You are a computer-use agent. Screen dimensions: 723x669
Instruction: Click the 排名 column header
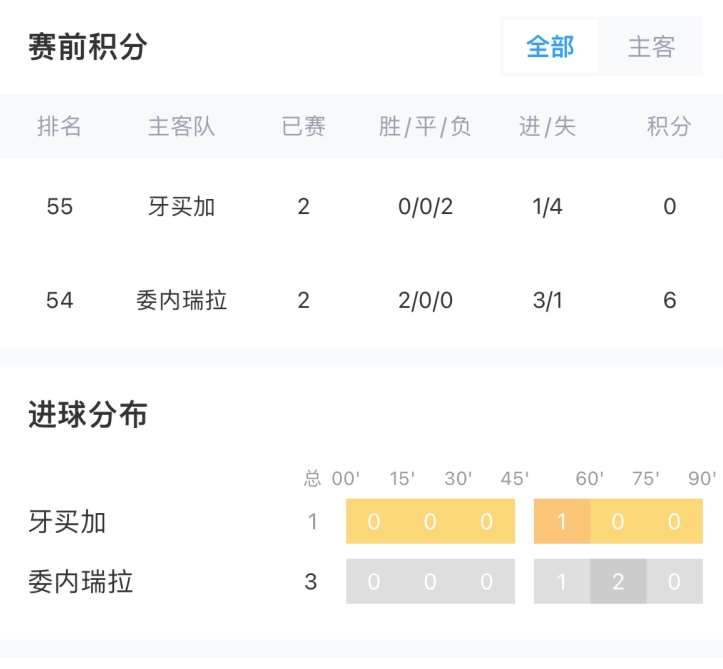click(x=59, y=127)
